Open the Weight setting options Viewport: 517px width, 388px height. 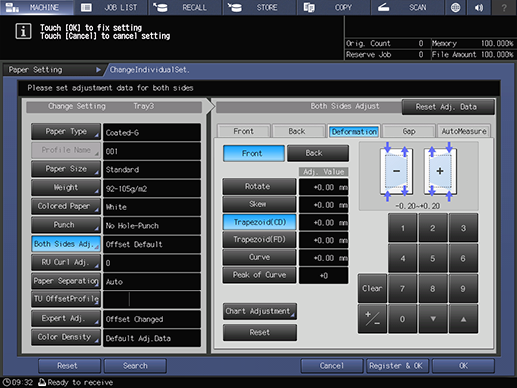click(x=66, y=188)
